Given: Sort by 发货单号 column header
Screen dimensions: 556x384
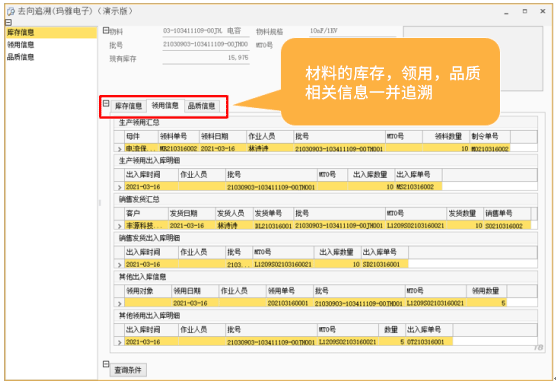Looking at the screenshot, I should (x=273, y=213).
